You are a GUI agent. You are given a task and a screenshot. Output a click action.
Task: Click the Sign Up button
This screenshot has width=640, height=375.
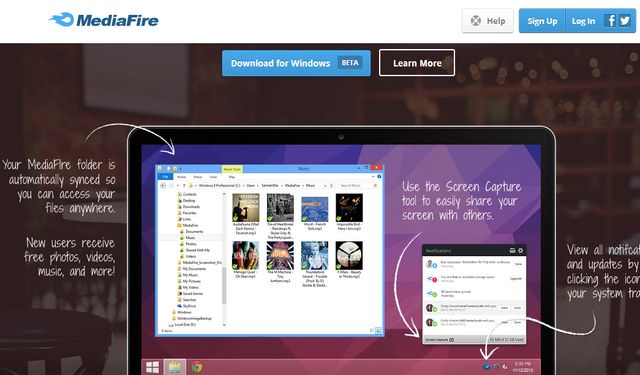point(542,21)
